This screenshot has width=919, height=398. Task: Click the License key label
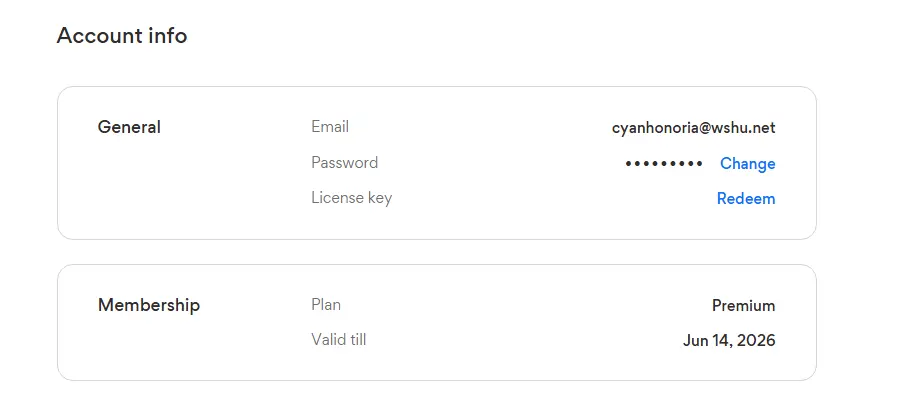click(x=352, y=198)
